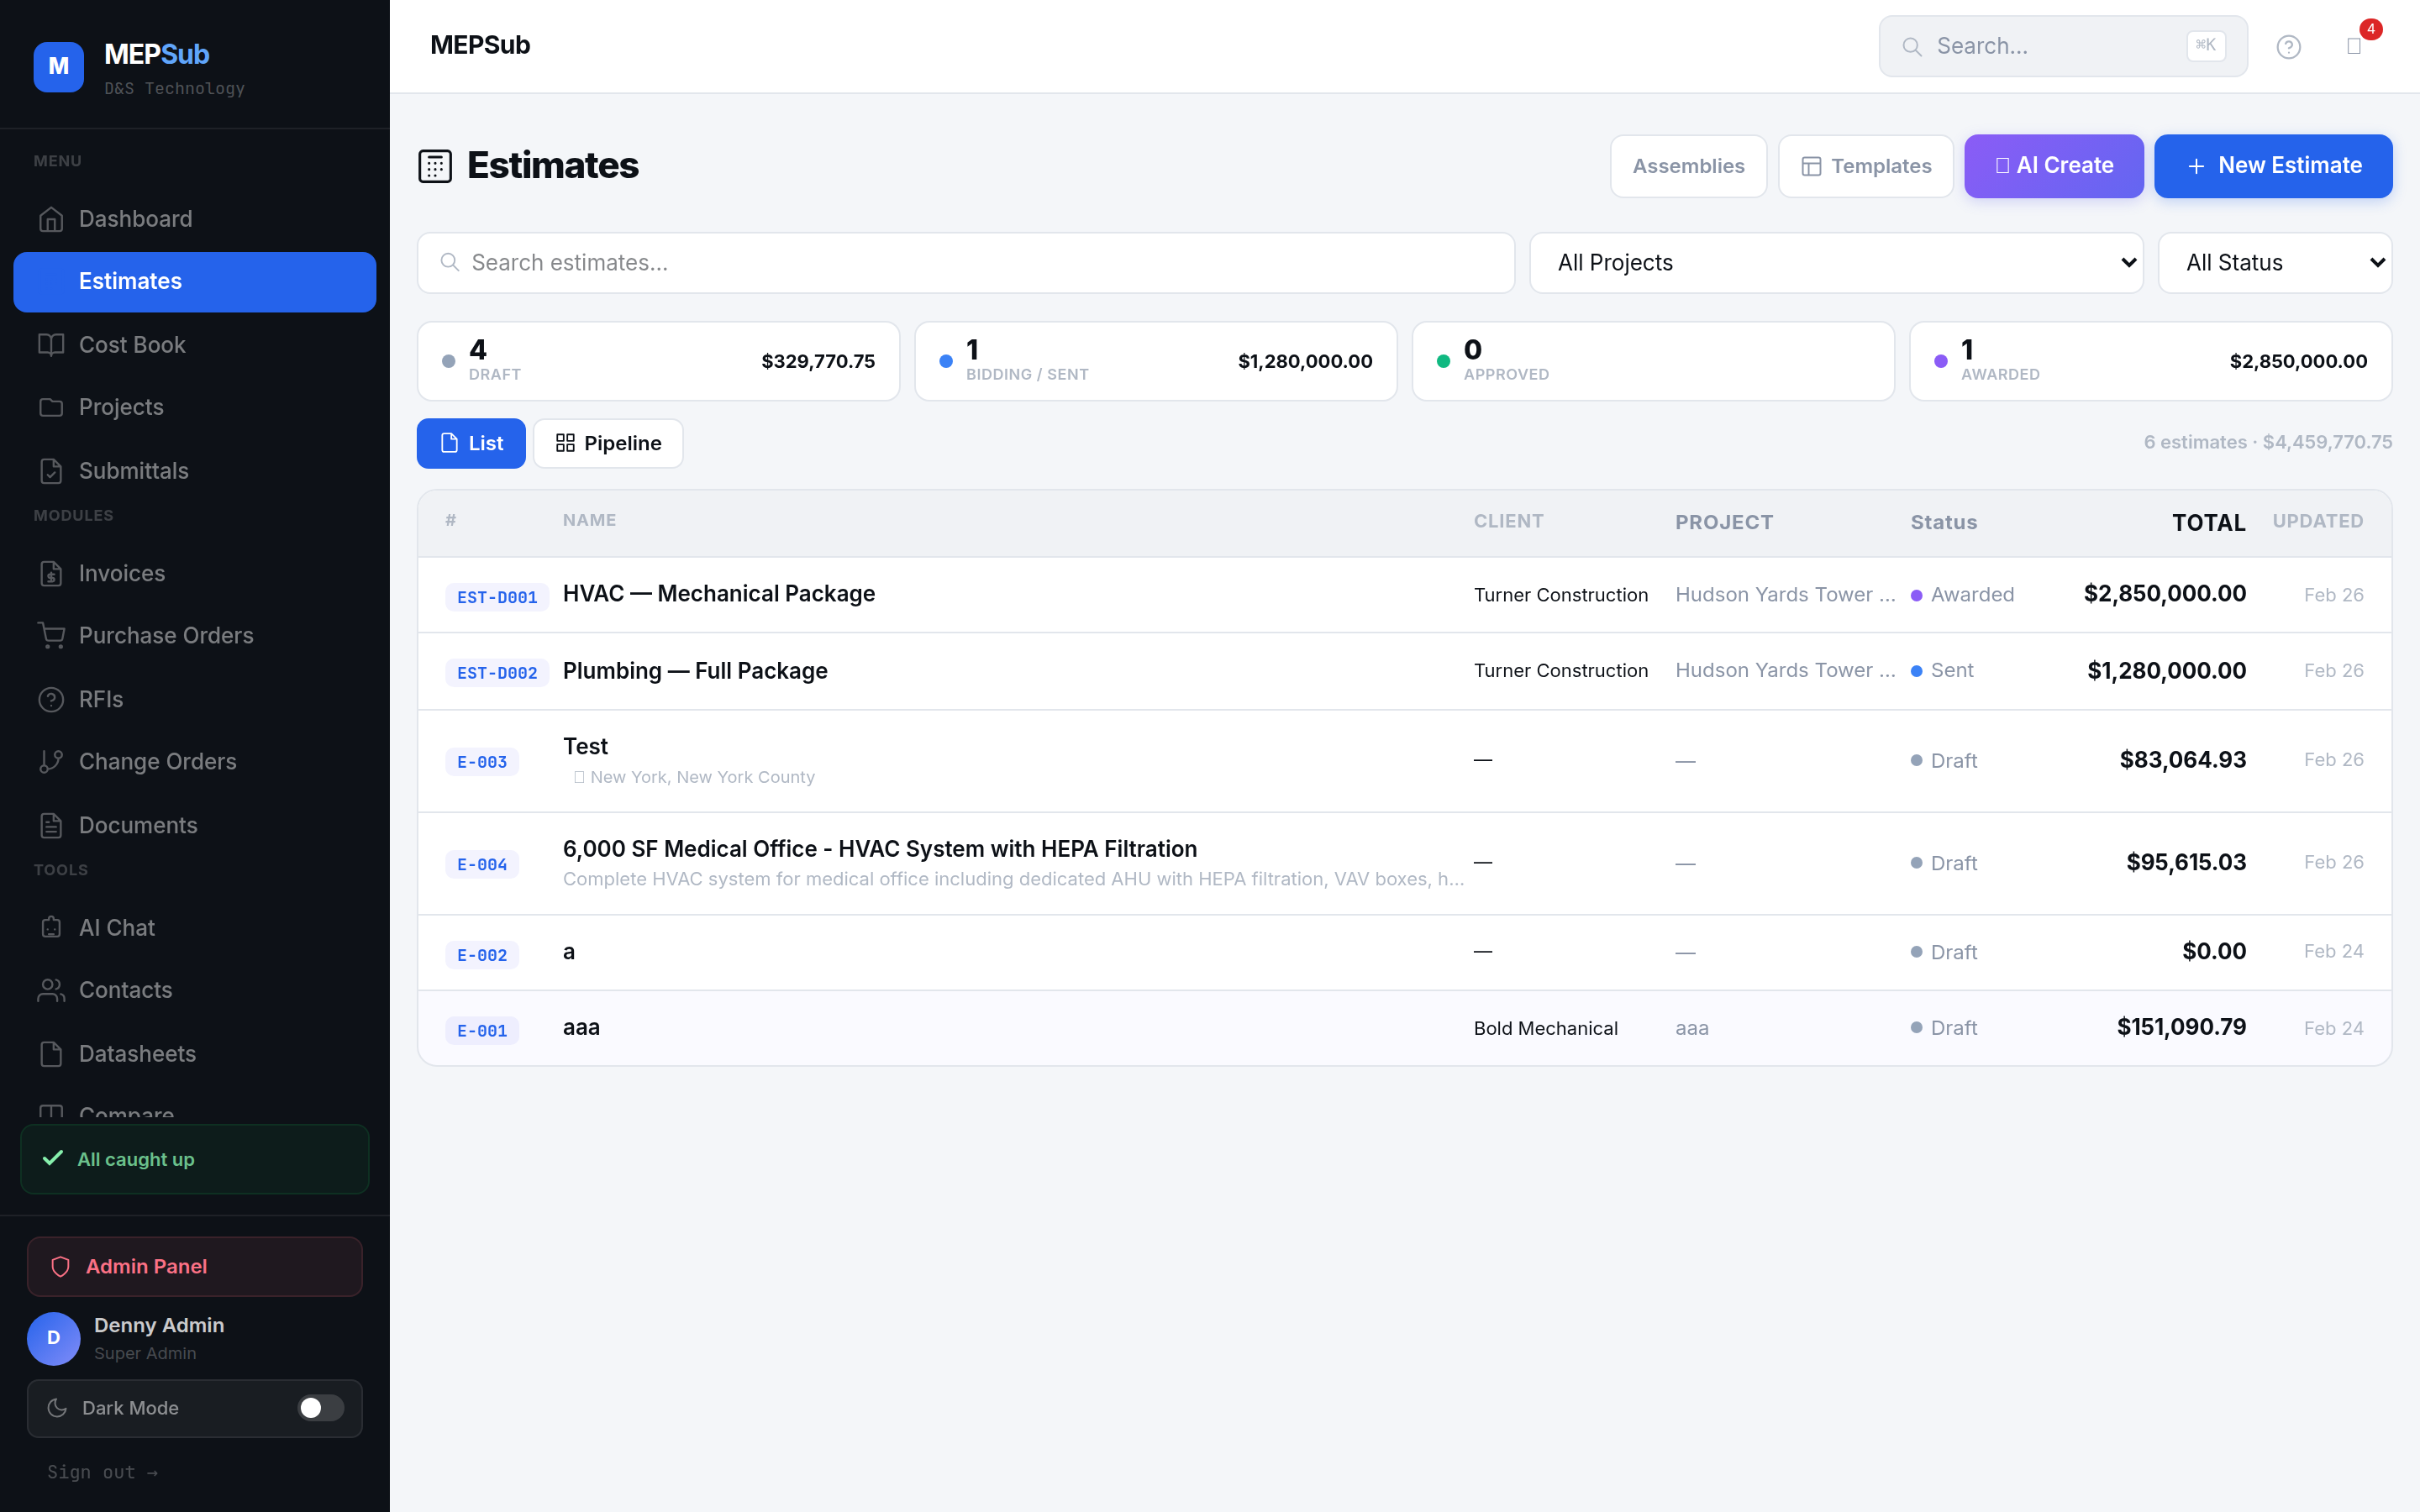Open notifications bell with badge
This screenshot has height=1512, width=2420.
(x=2354, y=46)
